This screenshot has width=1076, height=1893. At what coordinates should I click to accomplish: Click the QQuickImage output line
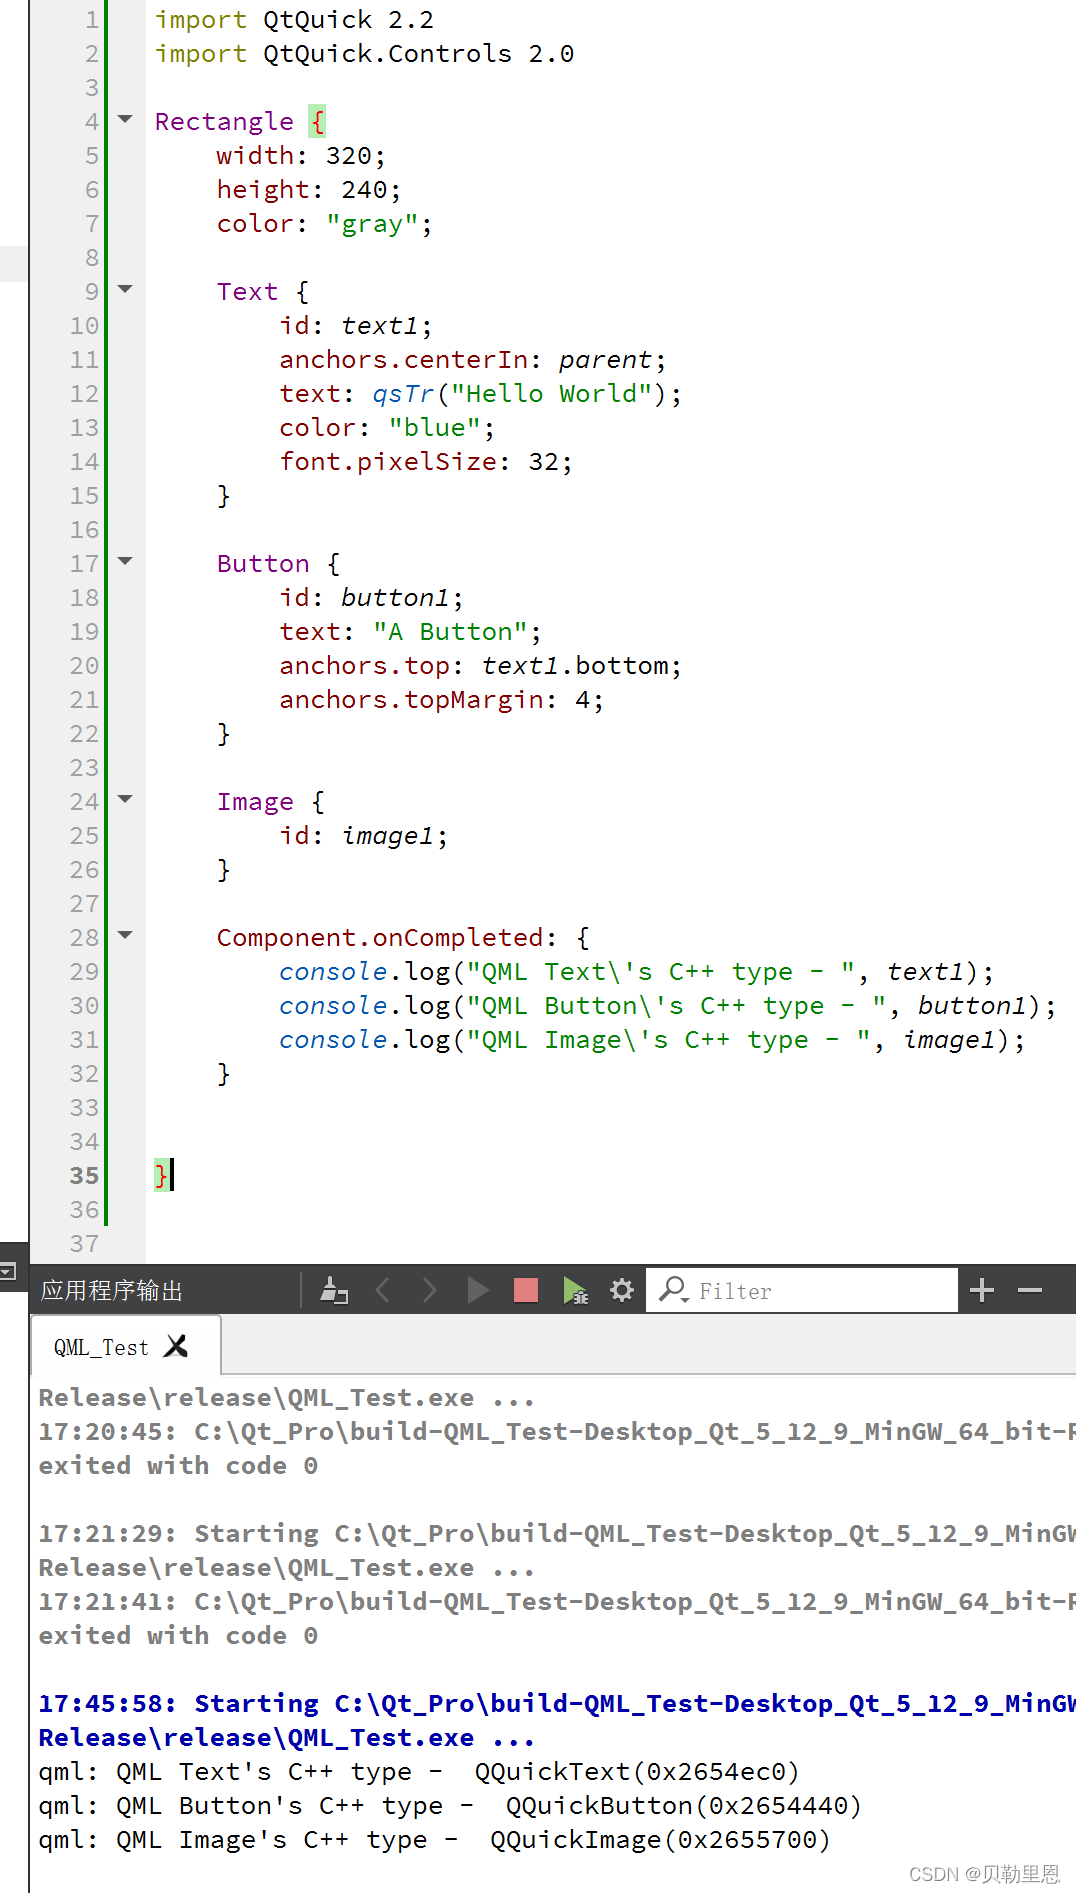point(434,1840)
